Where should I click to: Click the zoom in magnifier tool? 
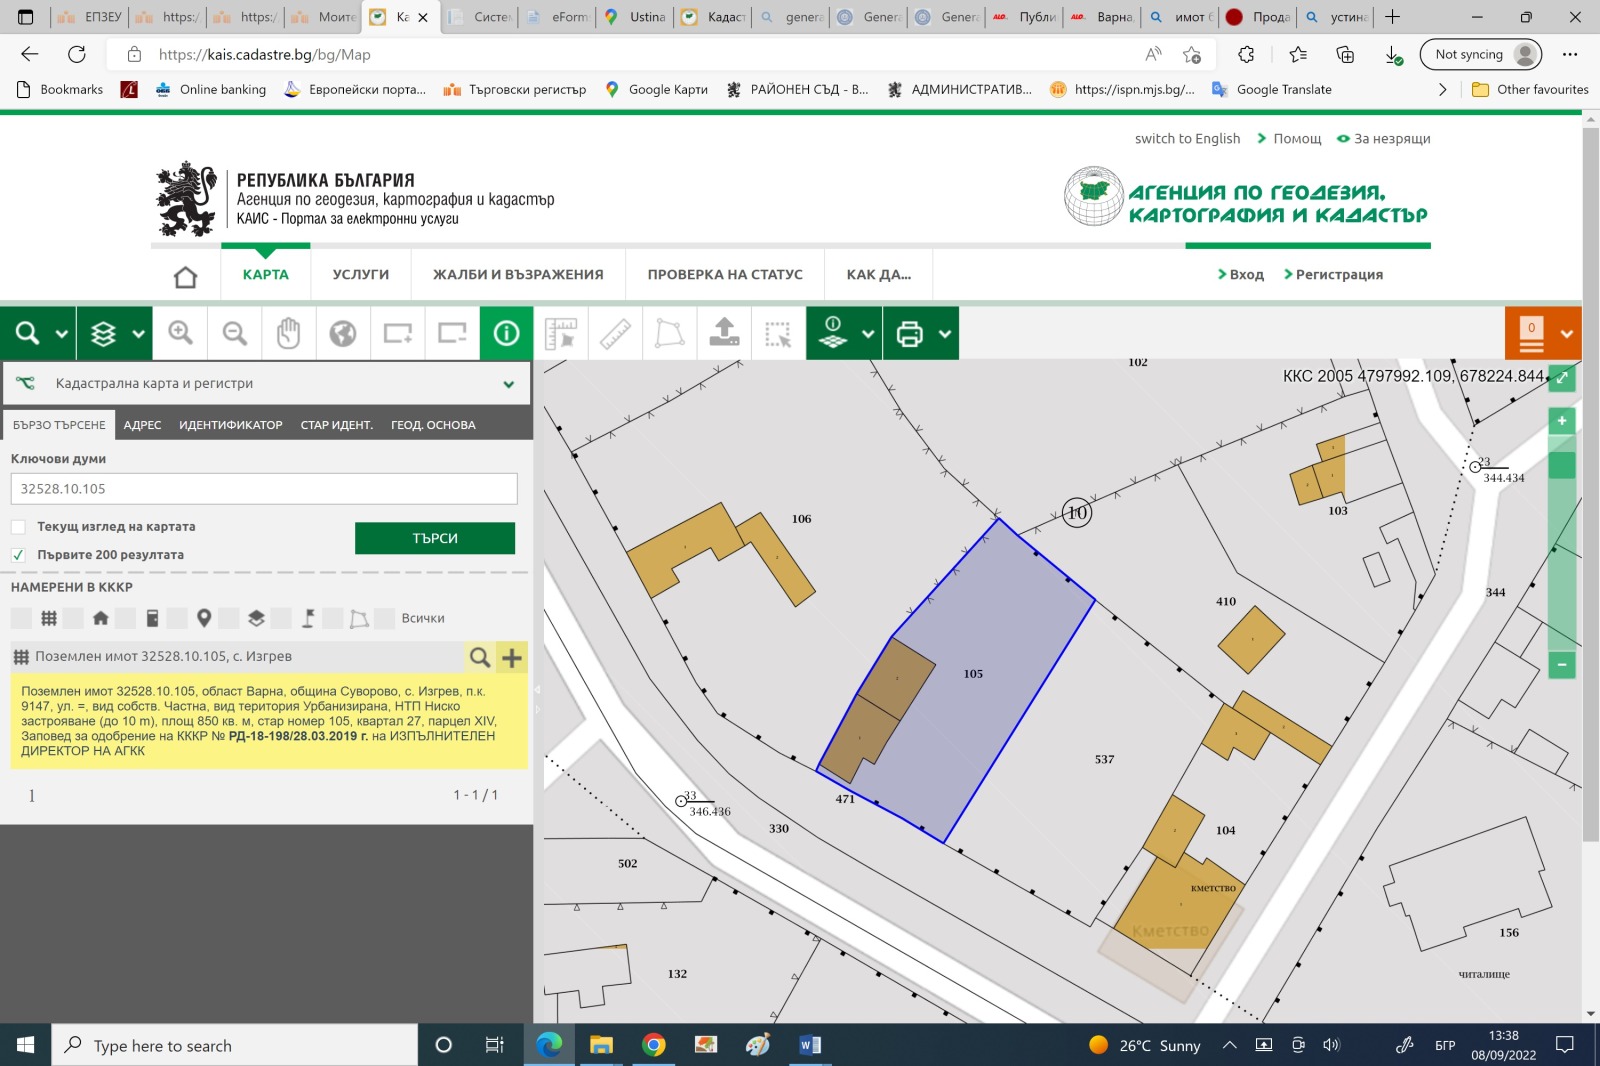point(180,333)
